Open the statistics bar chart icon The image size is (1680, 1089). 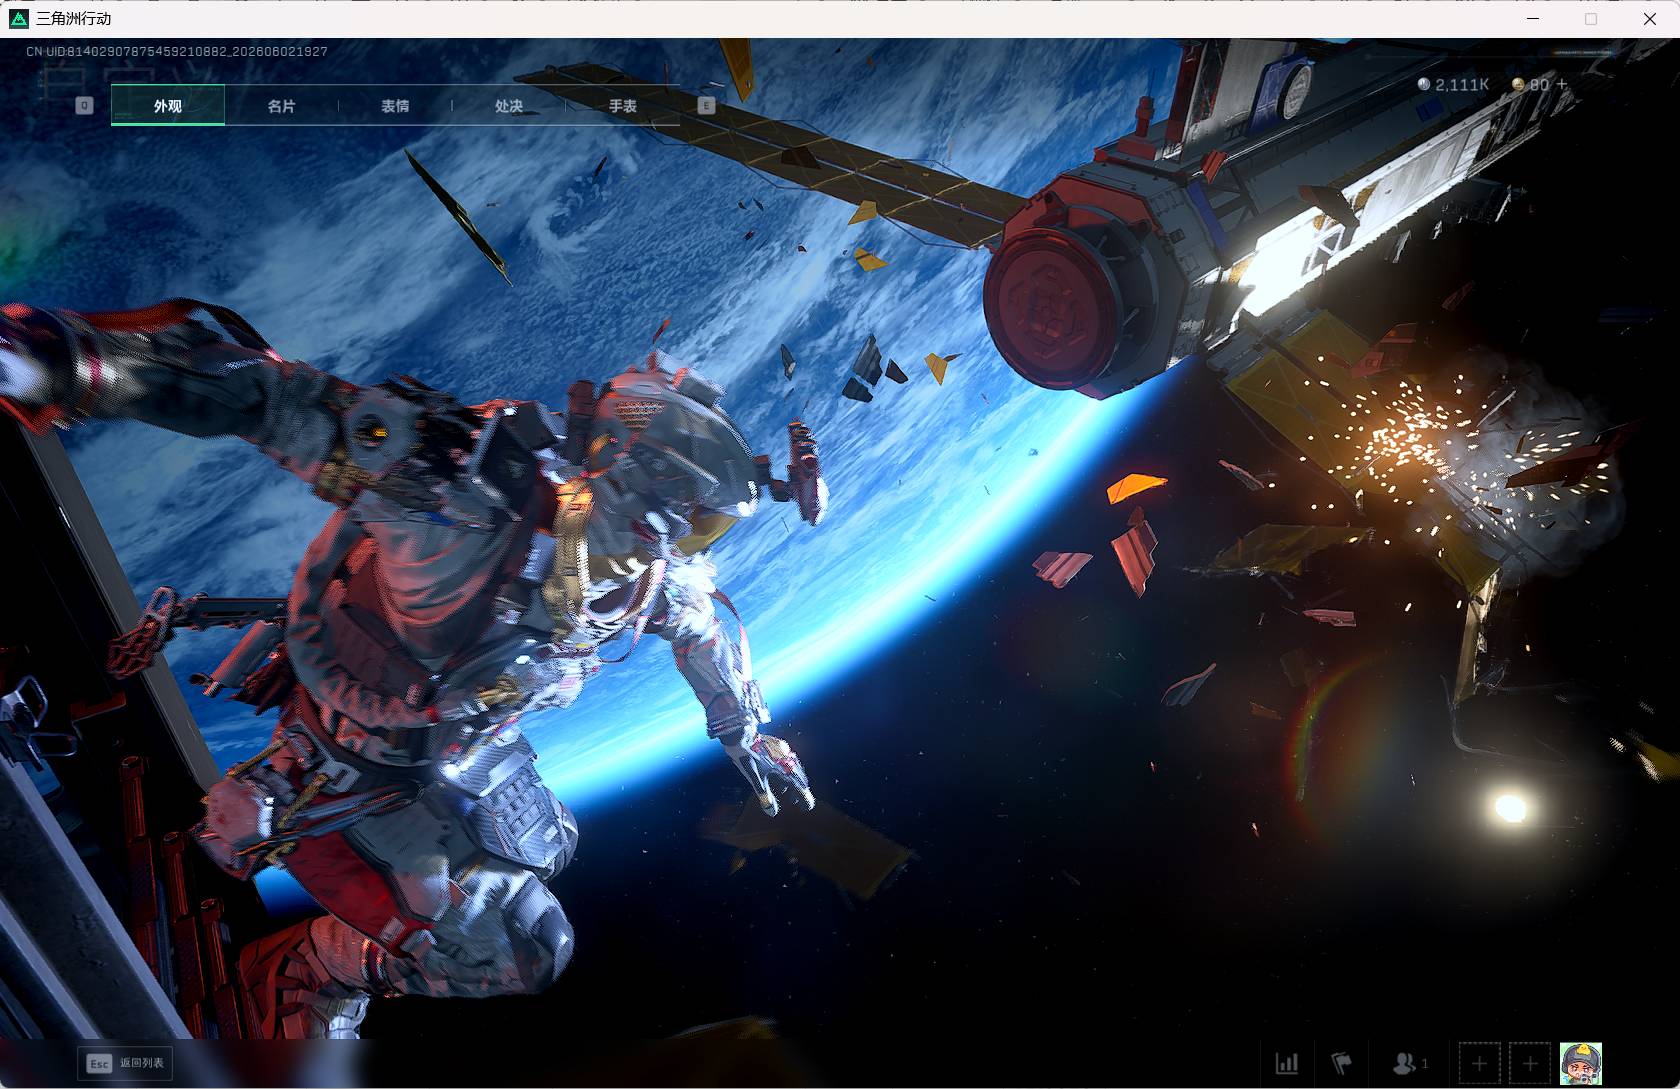click(1287, 1063)
